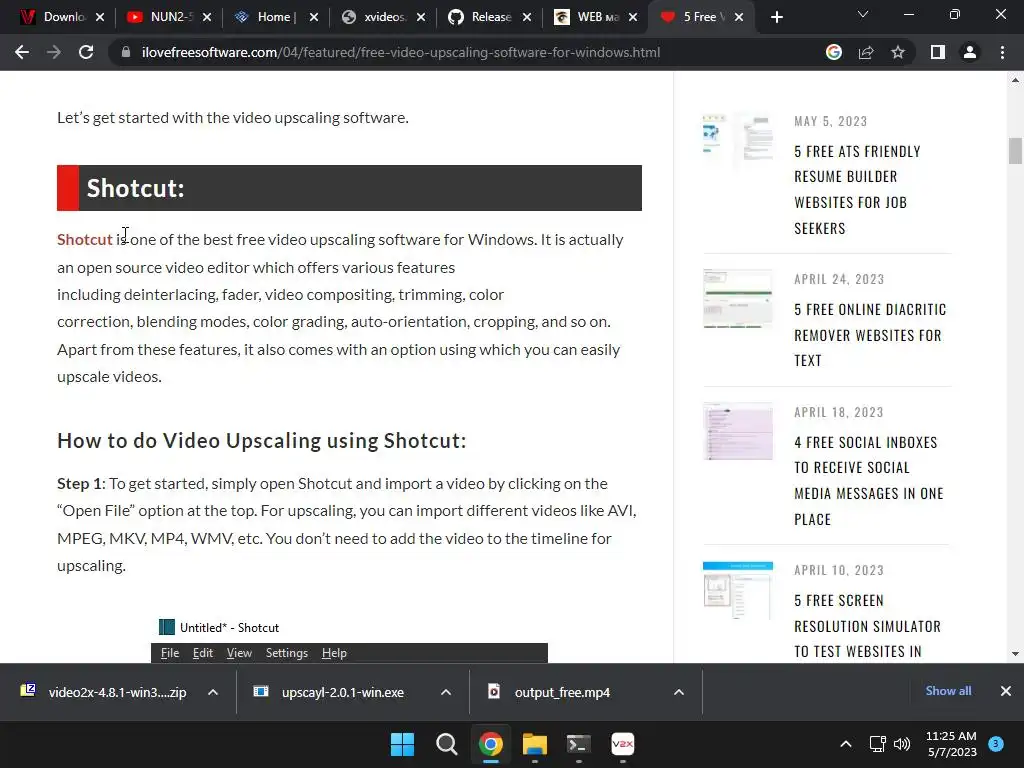The width and height of the screenshot is (1024, 768).
Task: Open the tab search chevron
Action: (x=863, y=14)
